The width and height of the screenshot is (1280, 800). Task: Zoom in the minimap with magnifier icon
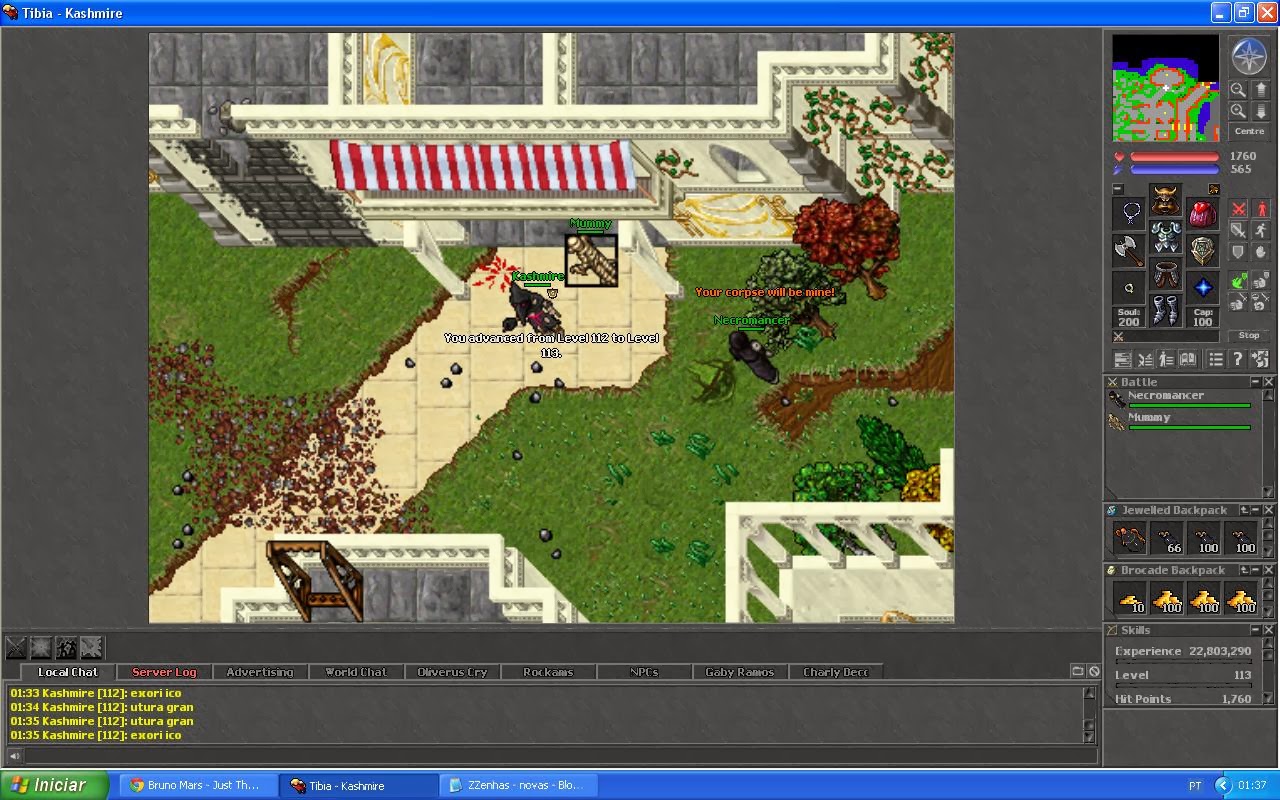point(1237,108)
